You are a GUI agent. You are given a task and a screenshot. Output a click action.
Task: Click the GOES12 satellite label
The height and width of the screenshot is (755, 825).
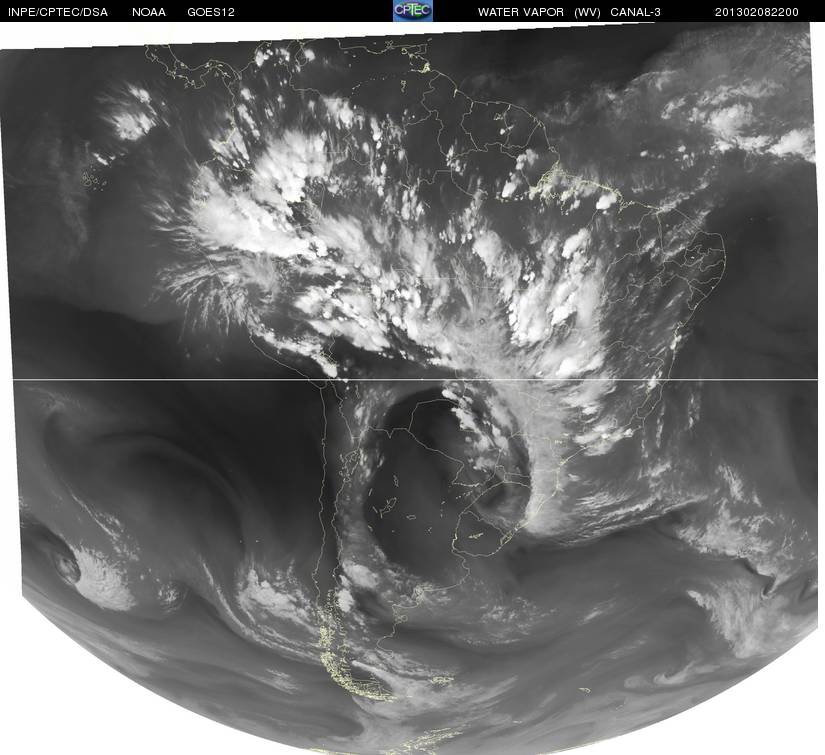[x=210, y=12]
